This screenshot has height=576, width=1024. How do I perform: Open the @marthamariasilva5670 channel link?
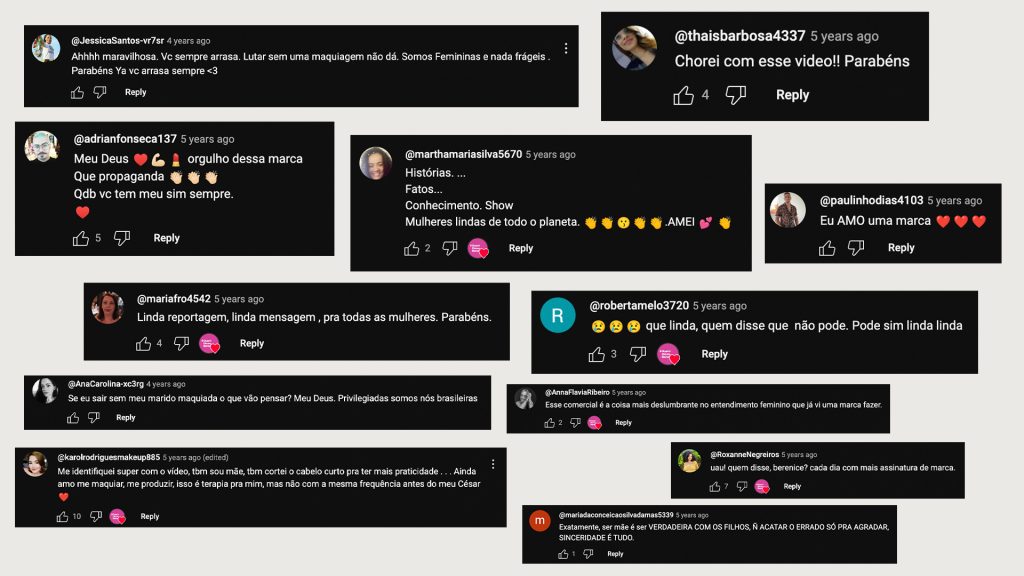tap(463, 154)
